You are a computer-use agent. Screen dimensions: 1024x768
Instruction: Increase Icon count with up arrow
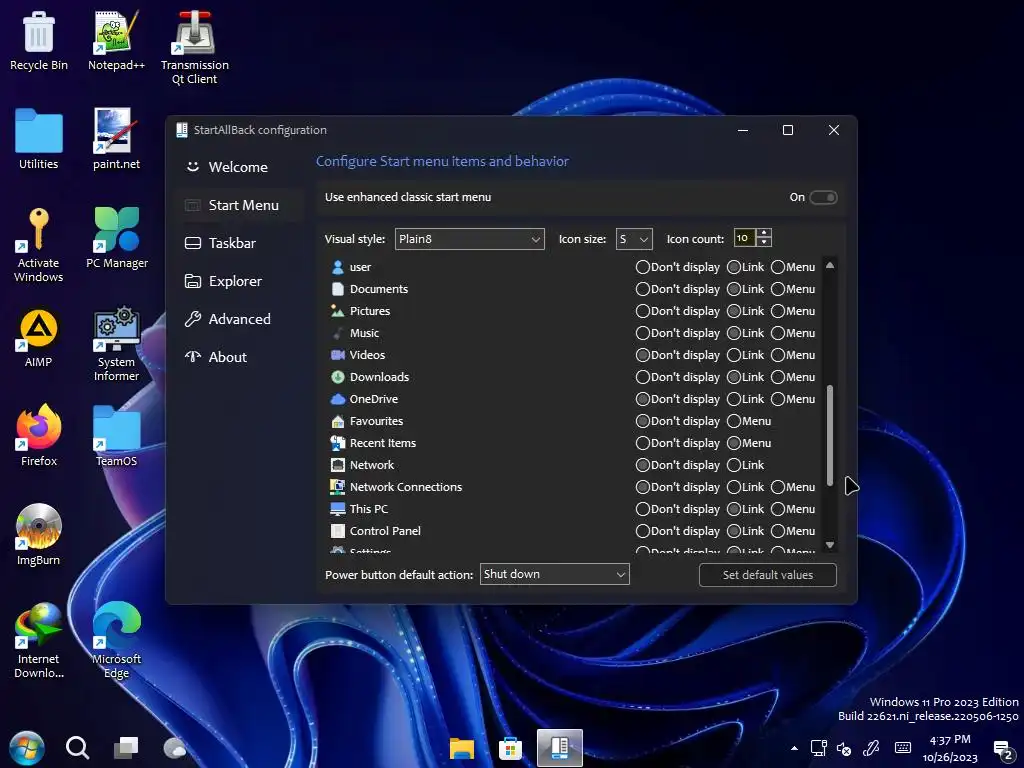click(764, 234)
